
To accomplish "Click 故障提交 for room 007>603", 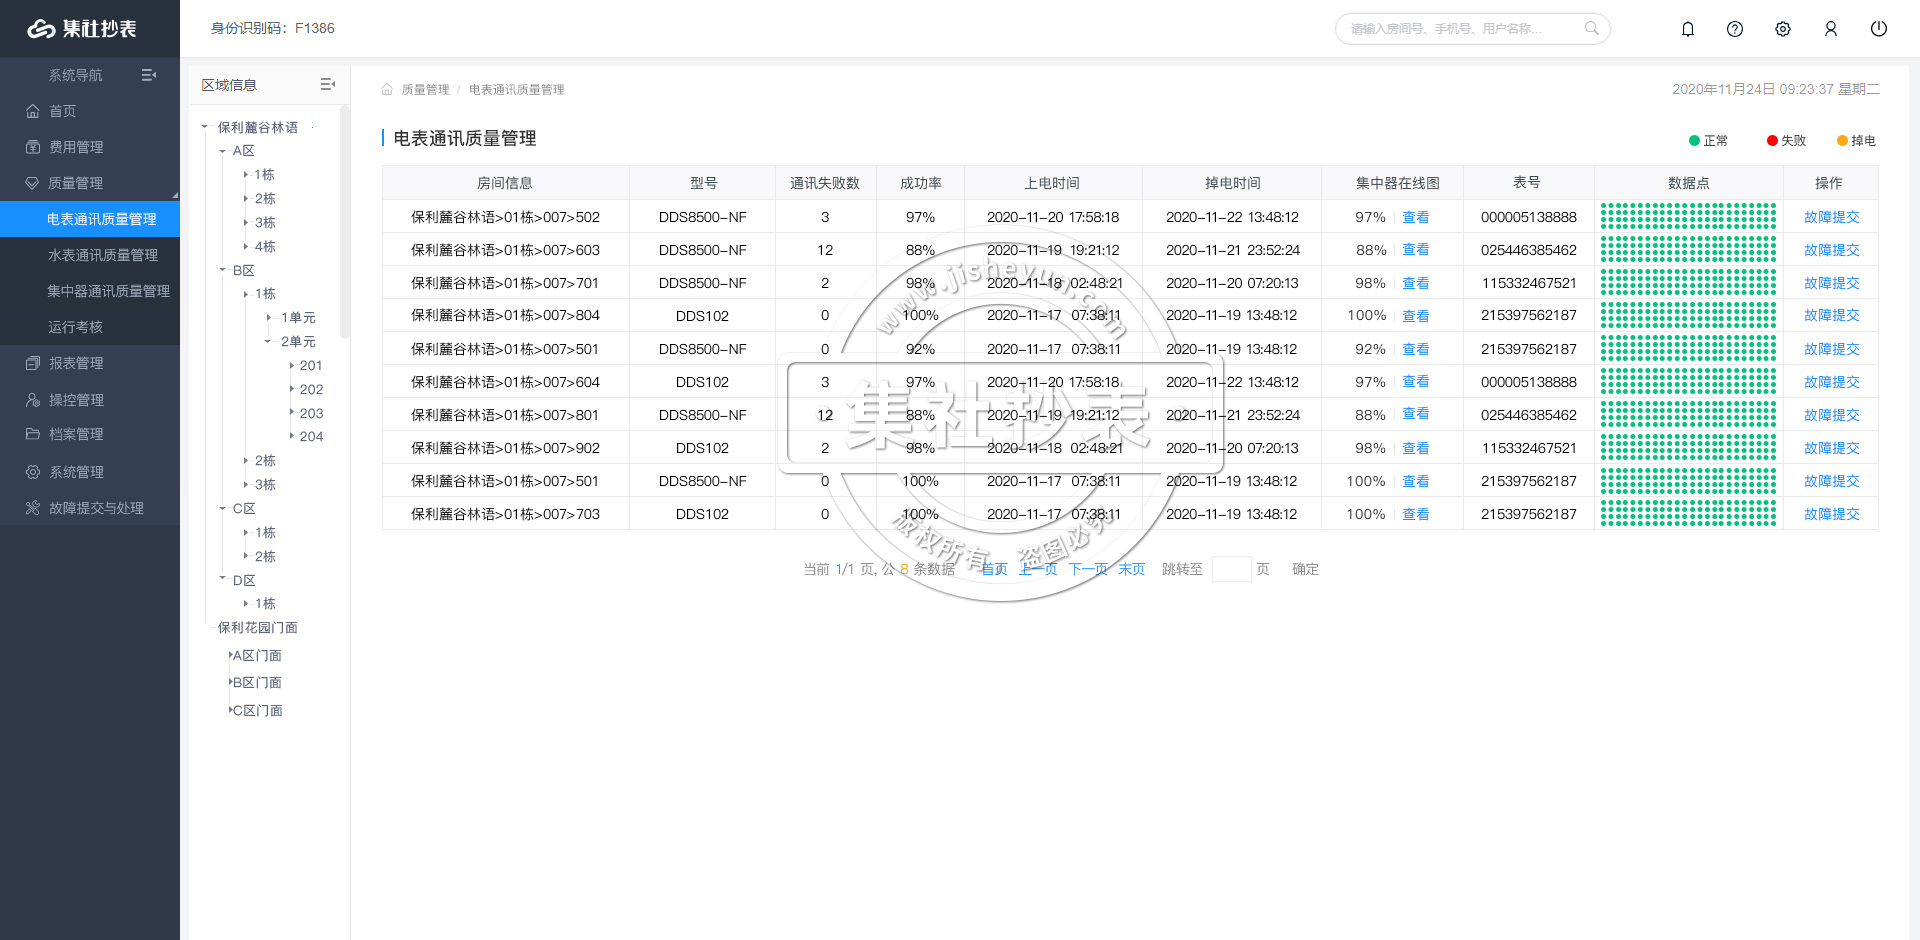I will point(1831,250).
